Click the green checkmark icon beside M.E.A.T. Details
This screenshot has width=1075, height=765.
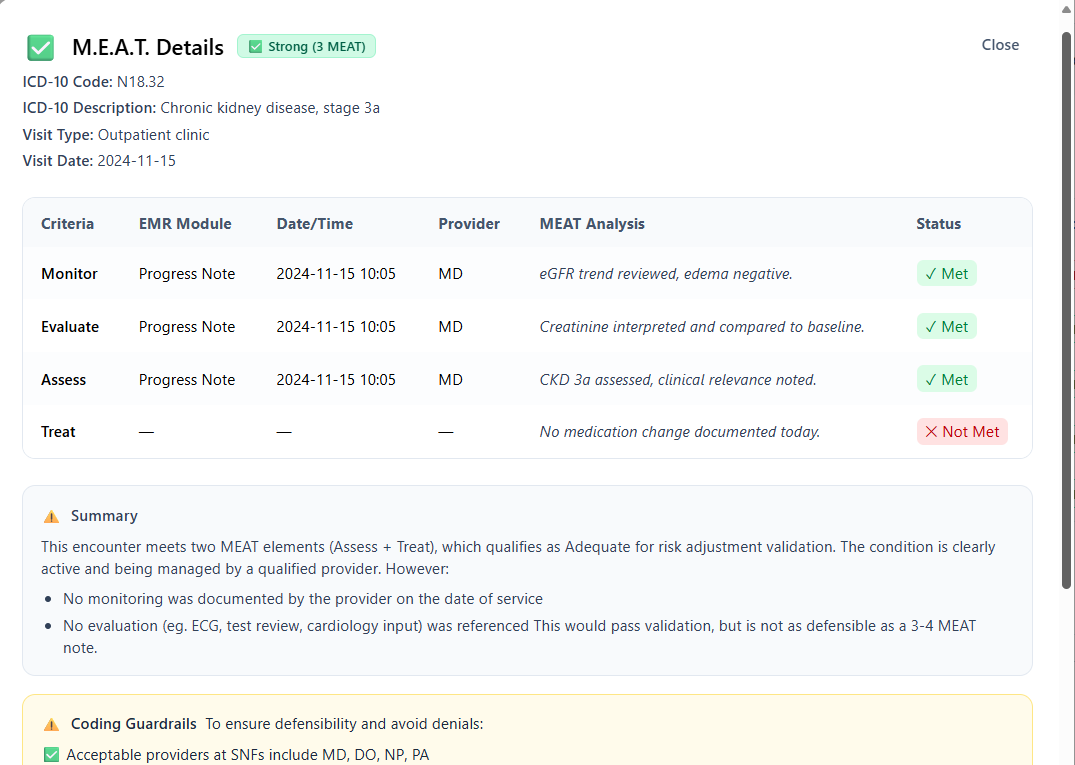pyautogui.click(x=41, y=47)
